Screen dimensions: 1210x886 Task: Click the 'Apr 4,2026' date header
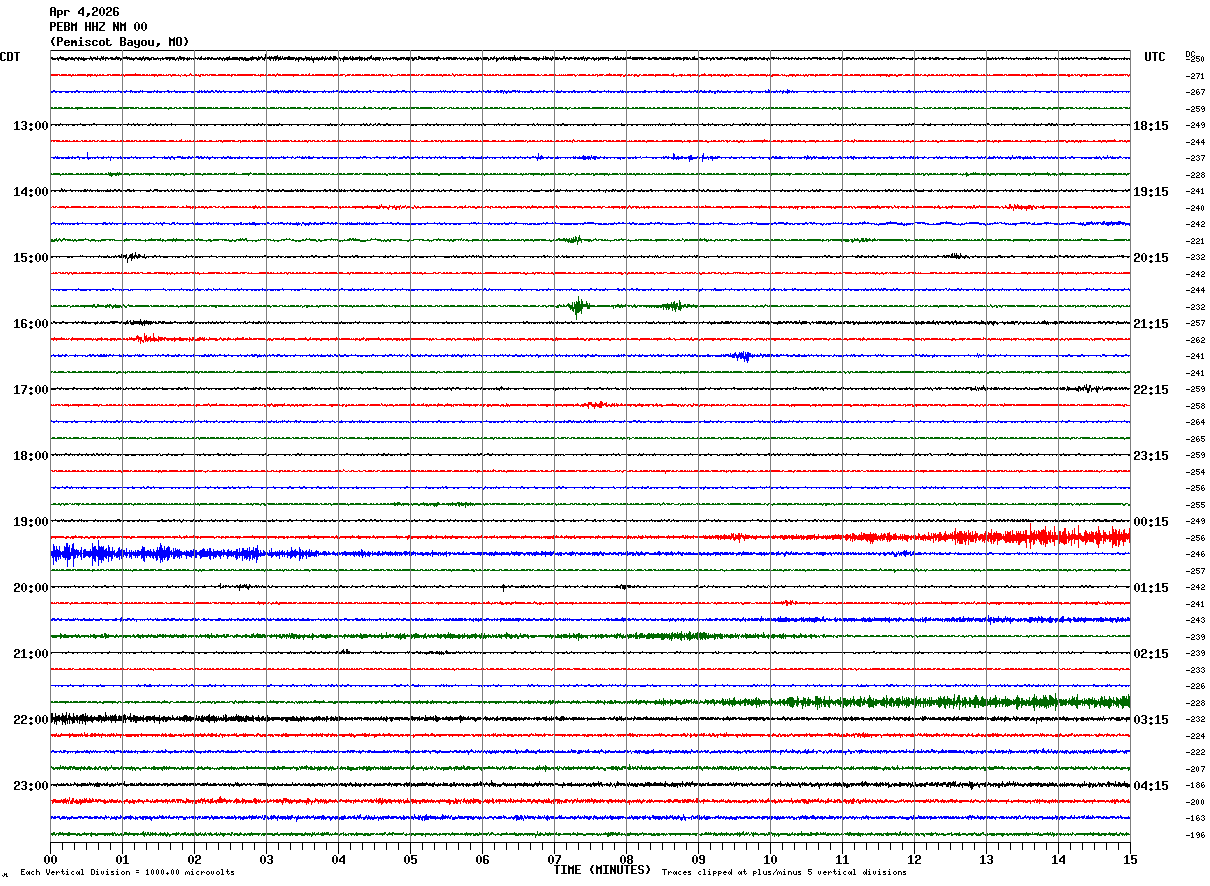pyautogui.click(x=84, y=12)
